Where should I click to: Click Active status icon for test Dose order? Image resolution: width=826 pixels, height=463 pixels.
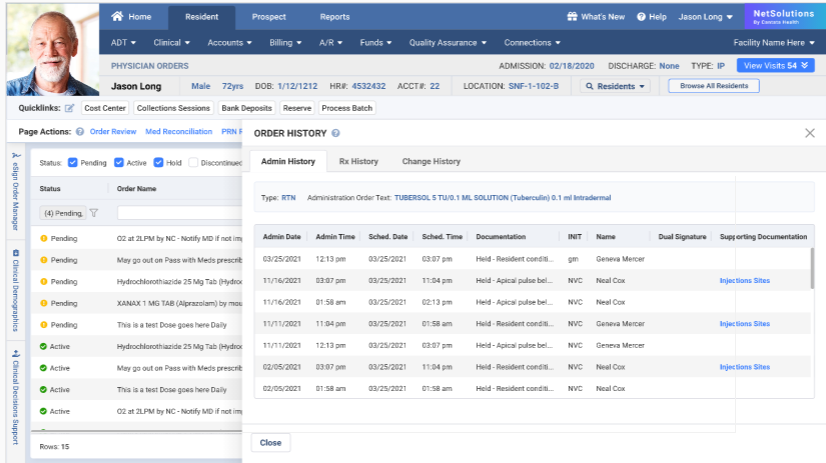[43, 389]
